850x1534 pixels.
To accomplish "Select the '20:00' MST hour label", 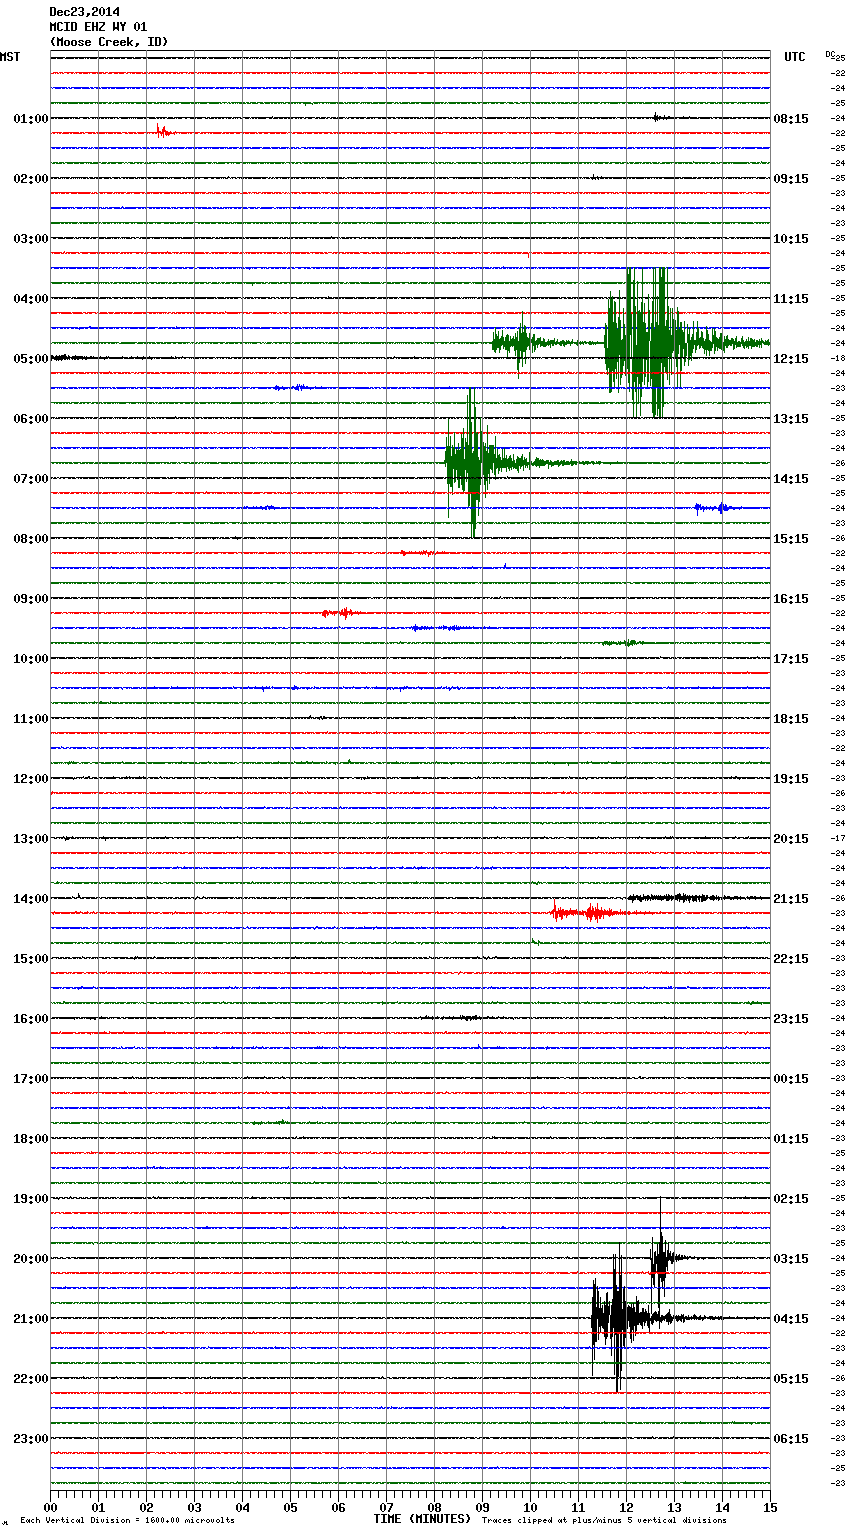I will (x=31, y=1259).
